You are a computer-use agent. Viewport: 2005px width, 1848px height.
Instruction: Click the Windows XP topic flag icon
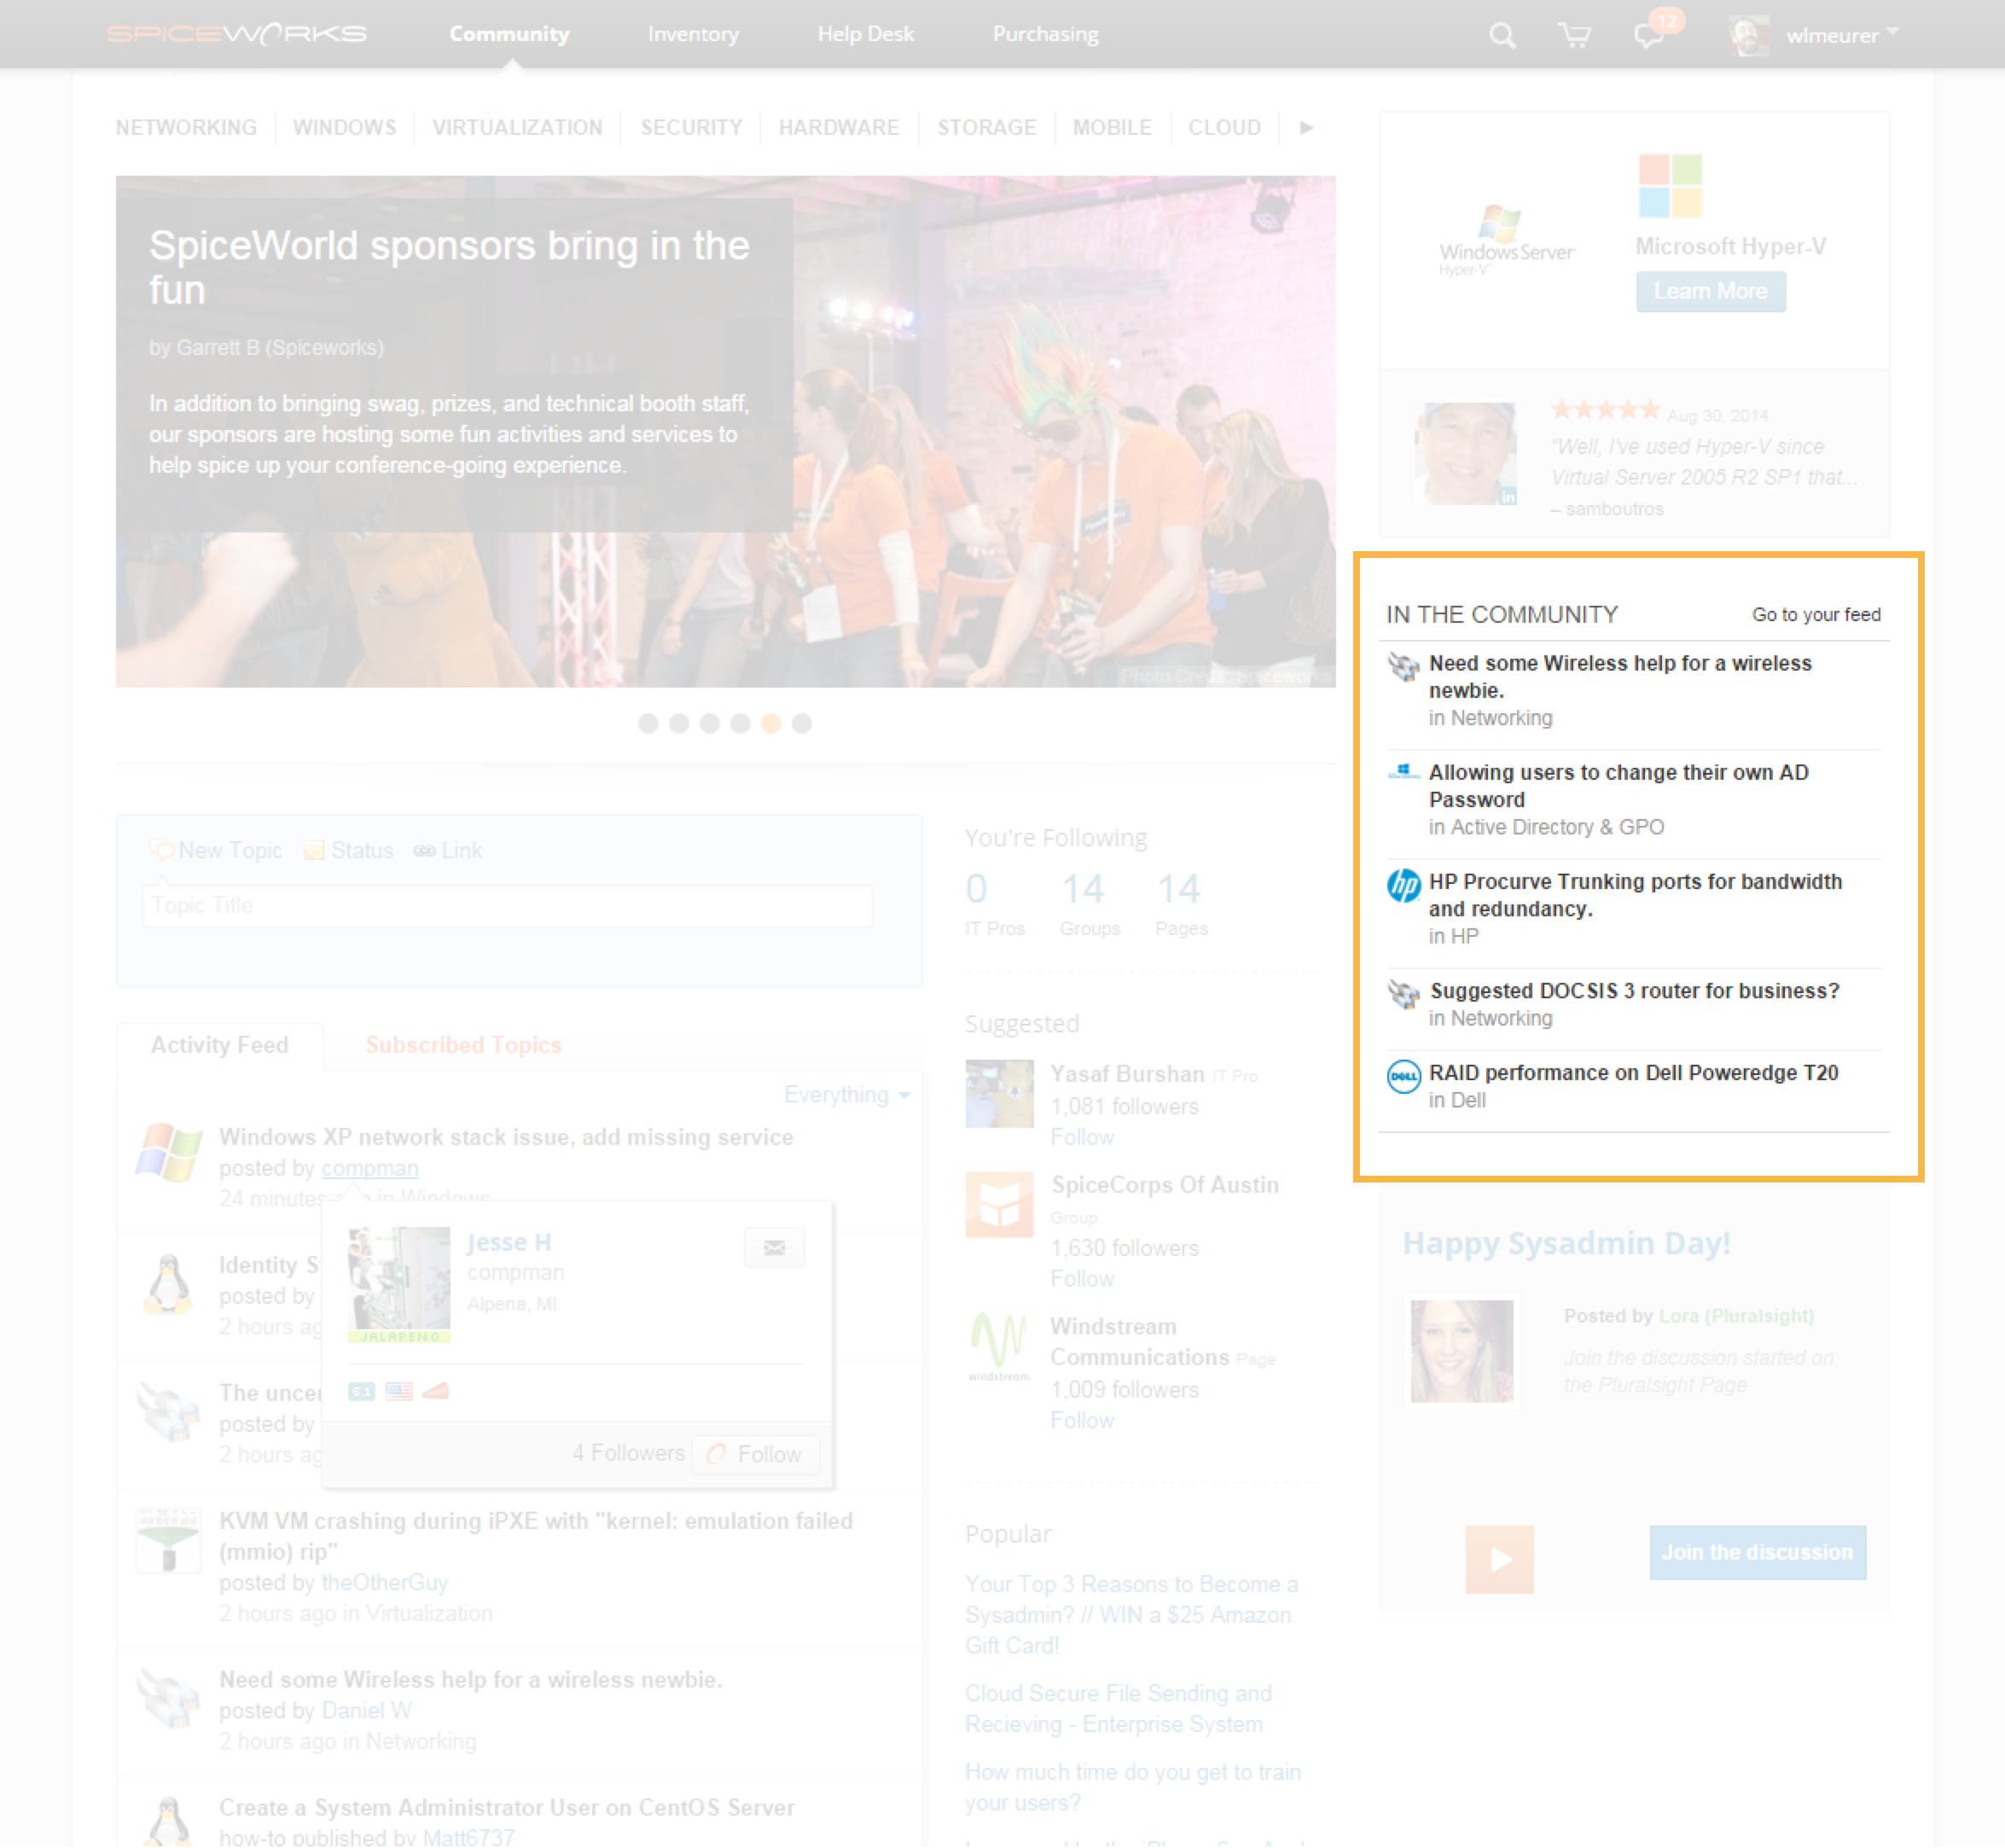(x=169, y=1152)
